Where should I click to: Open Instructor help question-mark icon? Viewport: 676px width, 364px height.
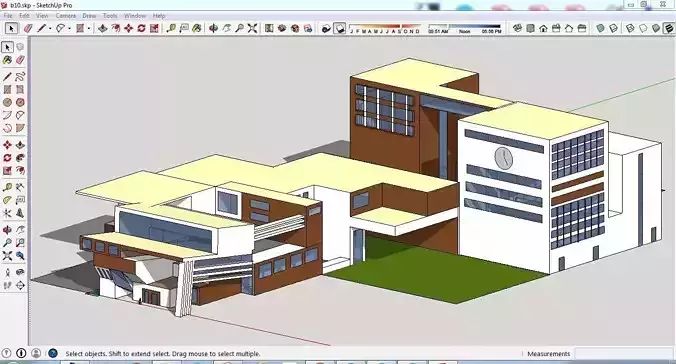click(53, 353)
